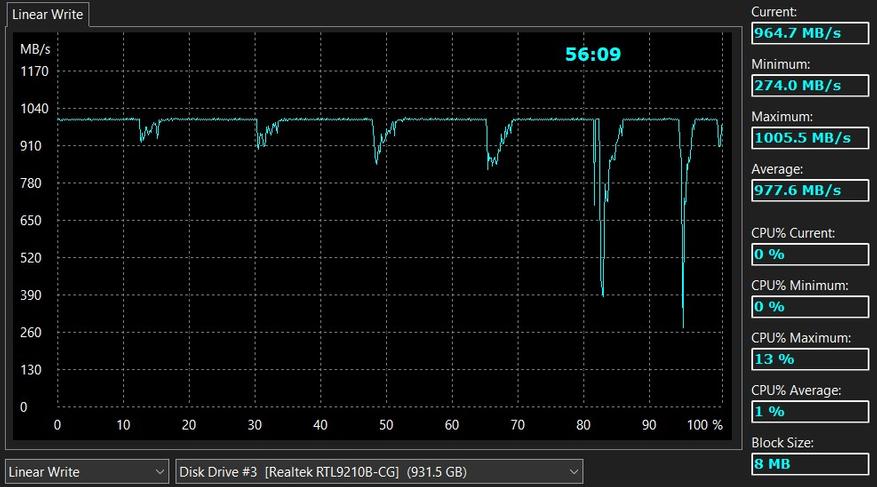Click the 50 mark on the percent axis

[386, 425]
